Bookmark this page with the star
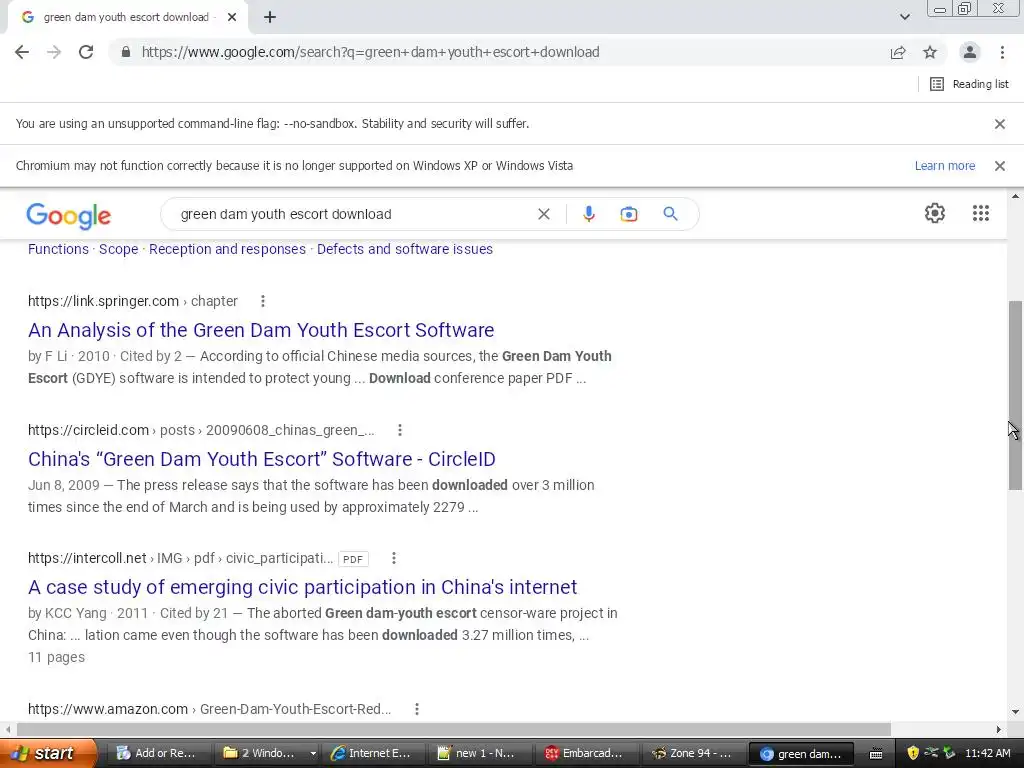The image size is (1024, 768). (x=930, y=52)
